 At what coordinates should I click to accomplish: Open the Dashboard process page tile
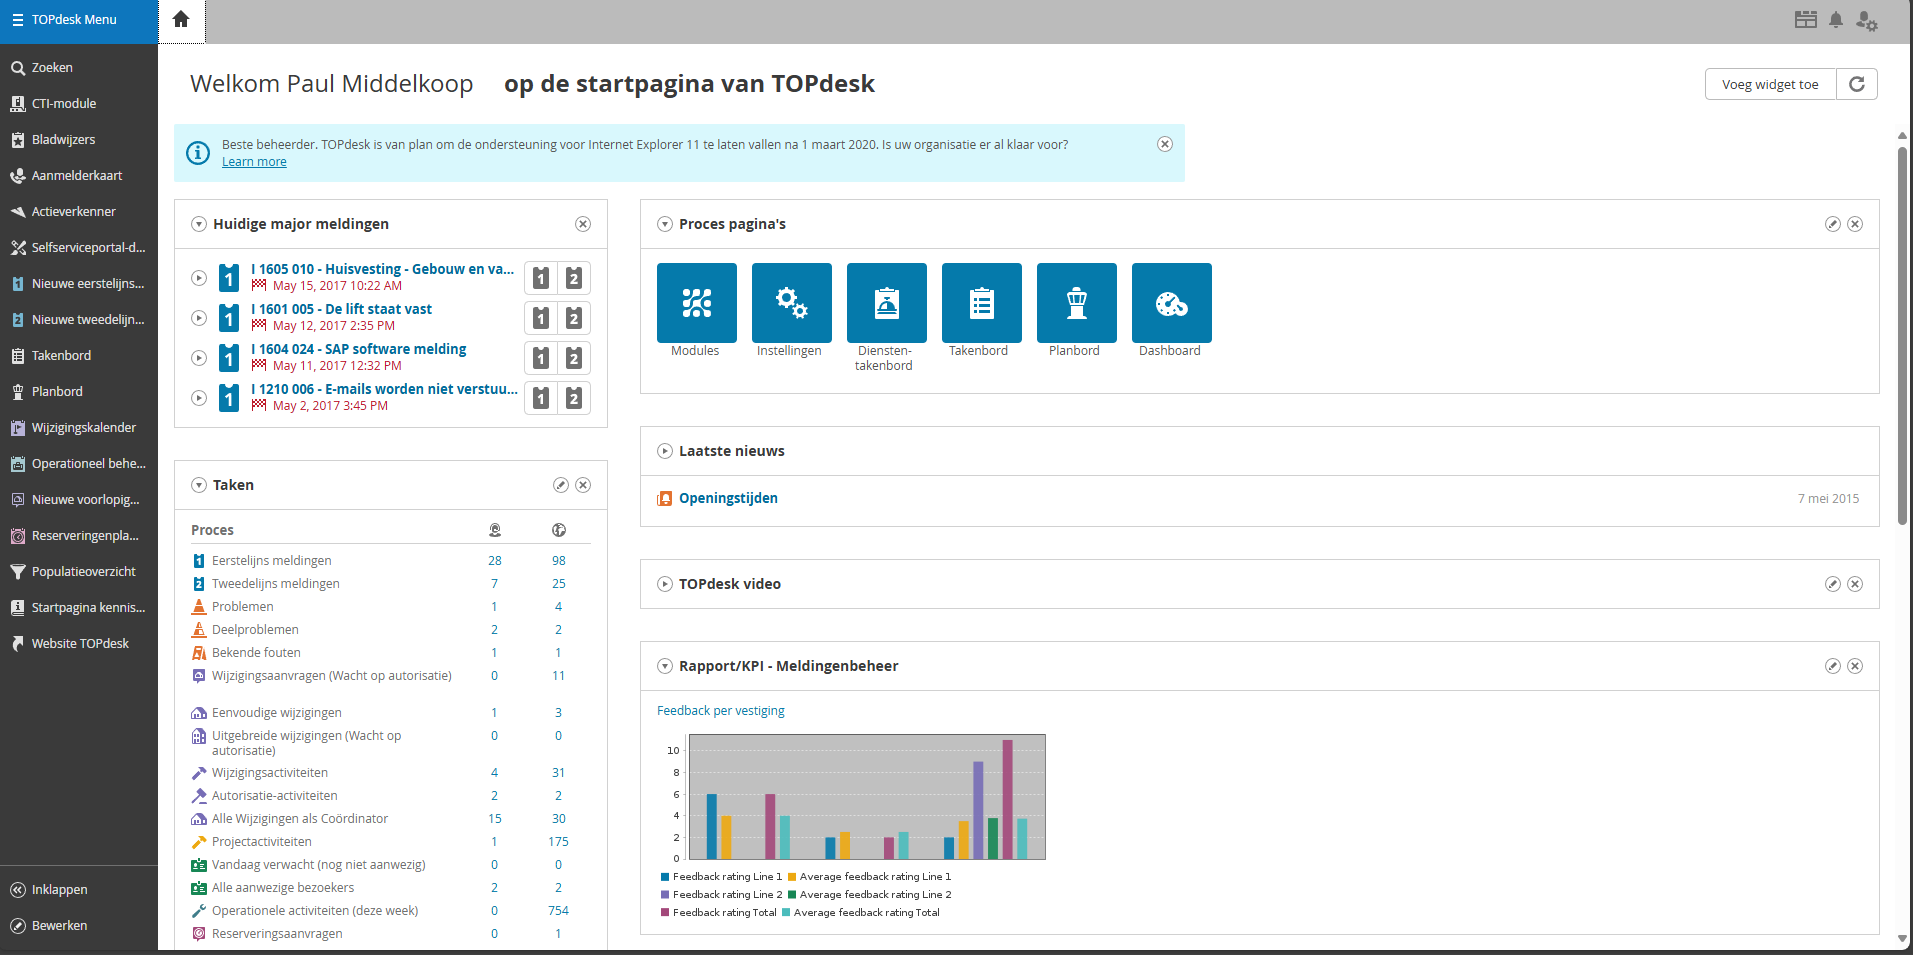pyautogui.click(x=1171, y=302)
